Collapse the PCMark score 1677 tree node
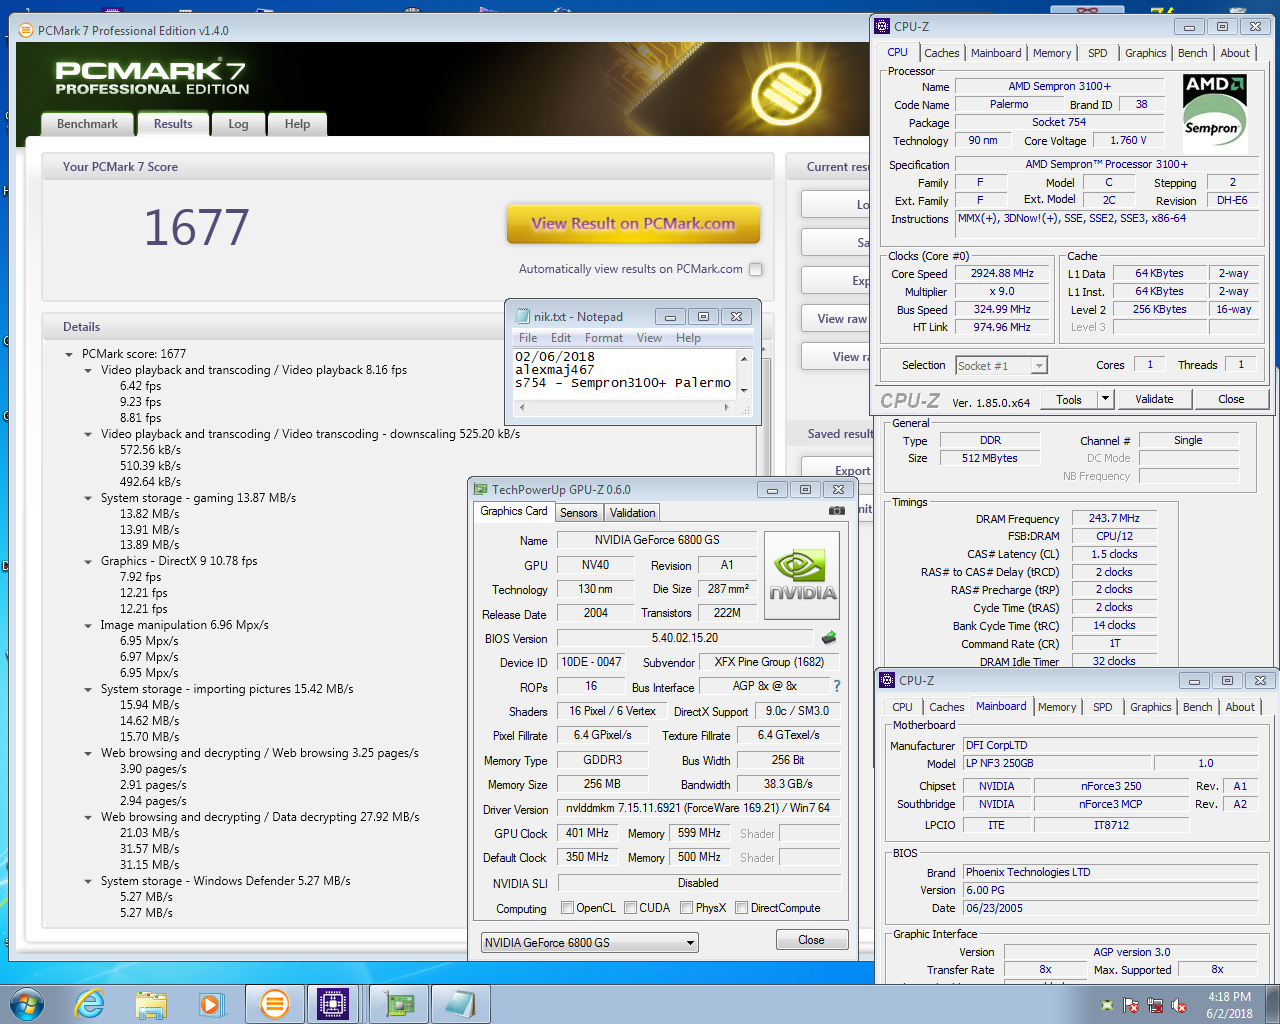Image resolution: width=1280 pixels, height=1024 pixels. point(69,354)
